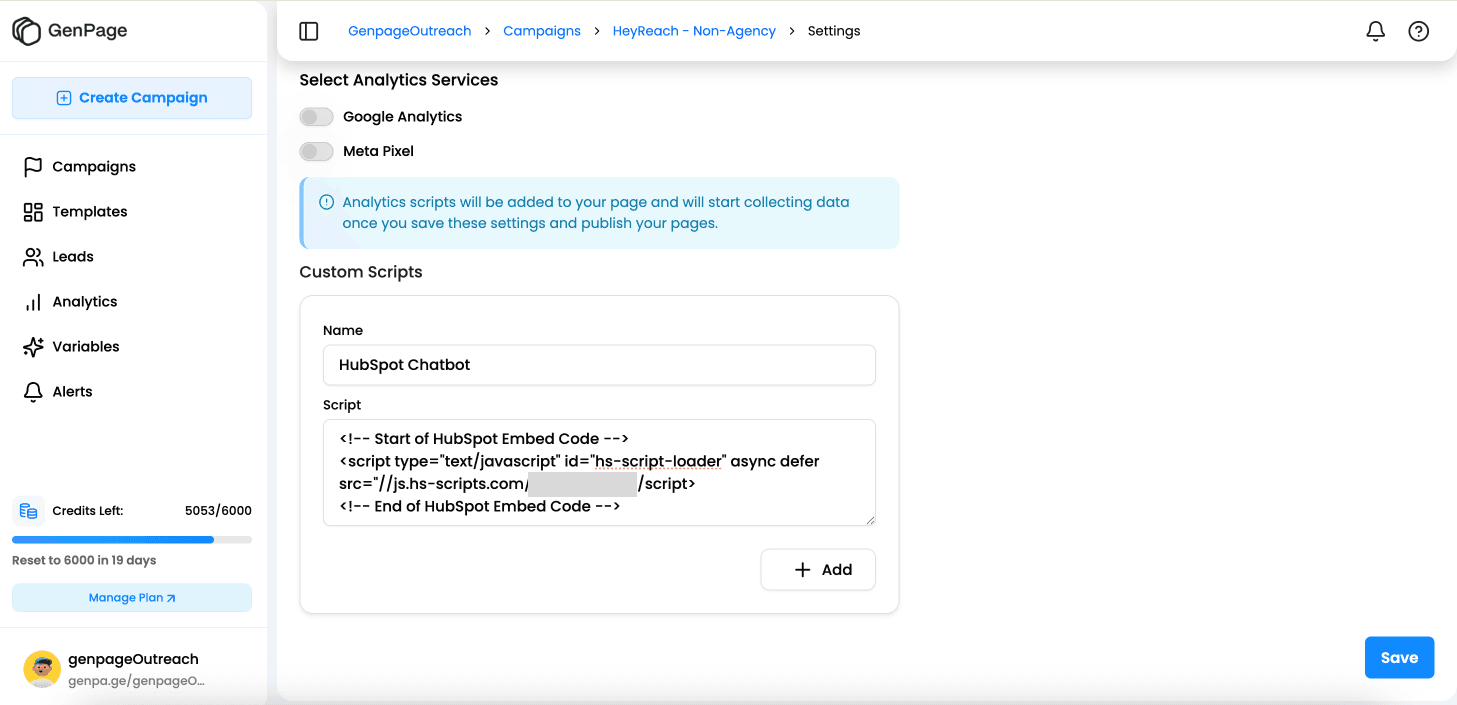Click the Alerts bell icon in sidebar

coord(33,392)
